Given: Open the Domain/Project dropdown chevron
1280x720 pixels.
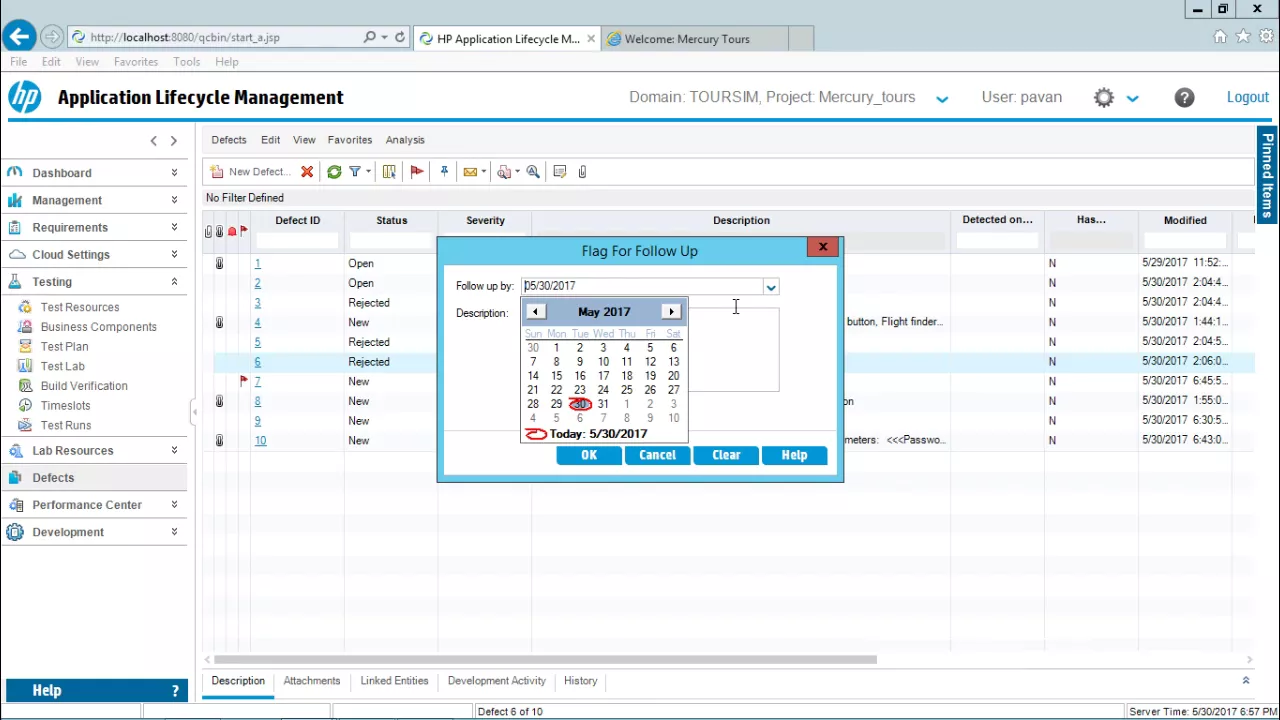Looking at the screenshot, I should click(x=942, y=99).
